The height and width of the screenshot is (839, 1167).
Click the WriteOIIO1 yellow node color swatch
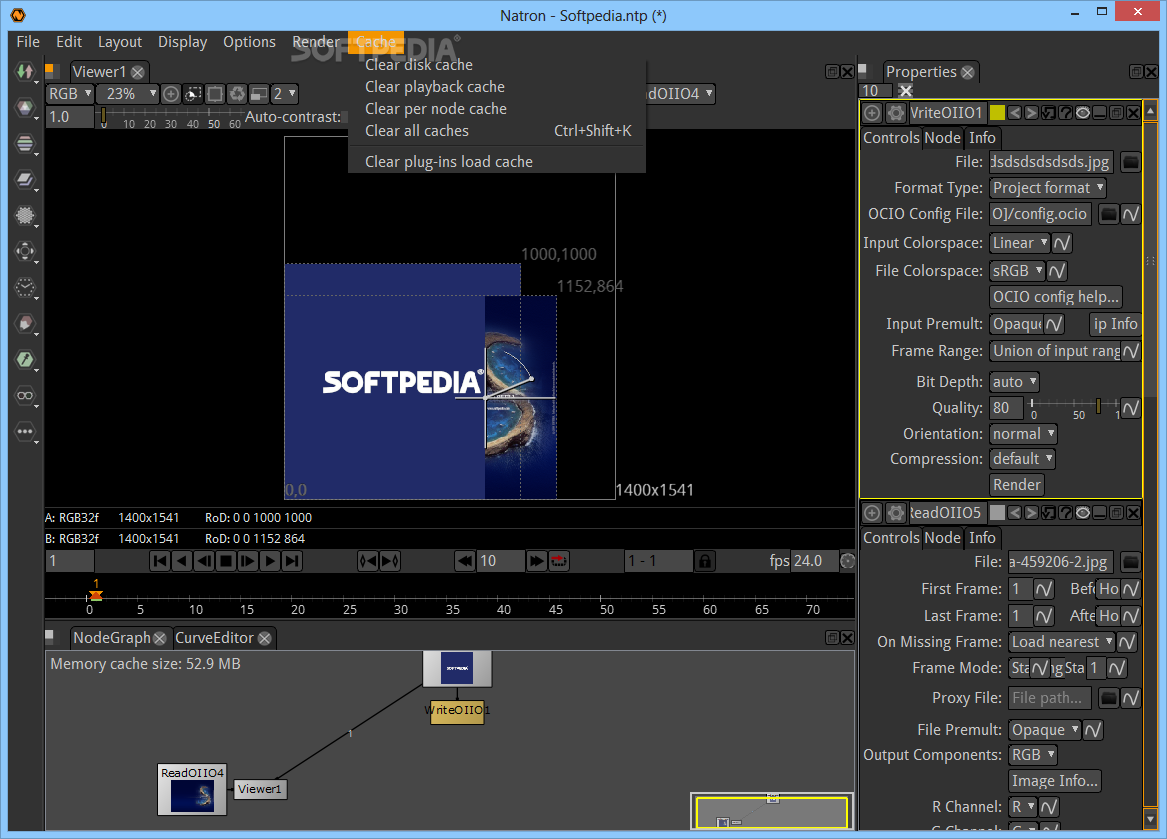997,113
